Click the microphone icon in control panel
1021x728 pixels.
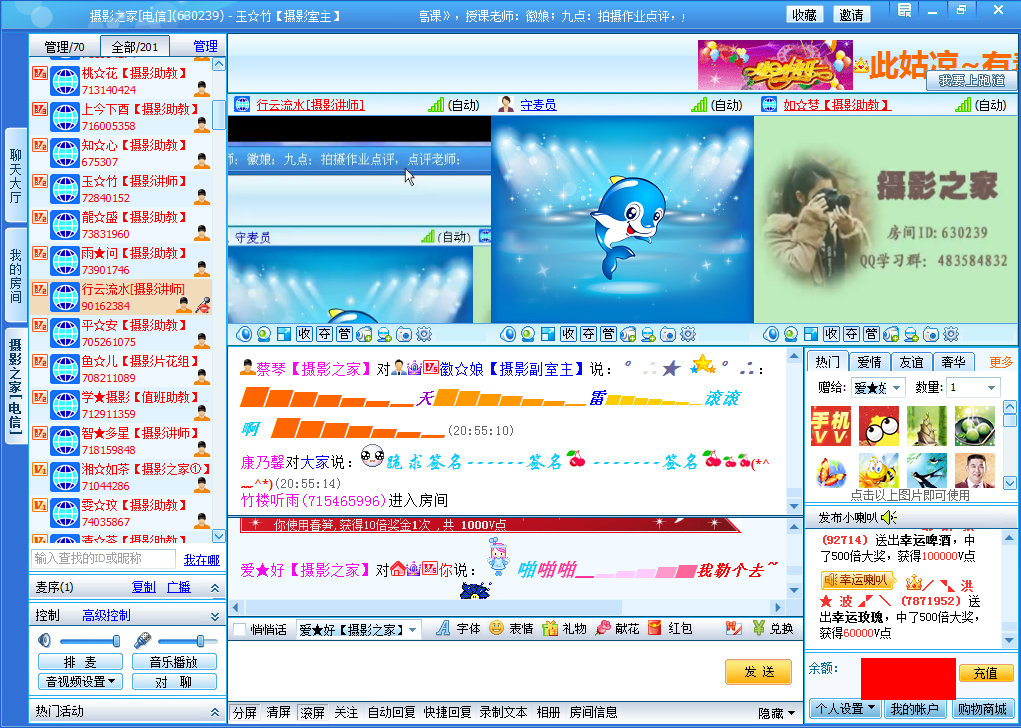tap(143, 640)
